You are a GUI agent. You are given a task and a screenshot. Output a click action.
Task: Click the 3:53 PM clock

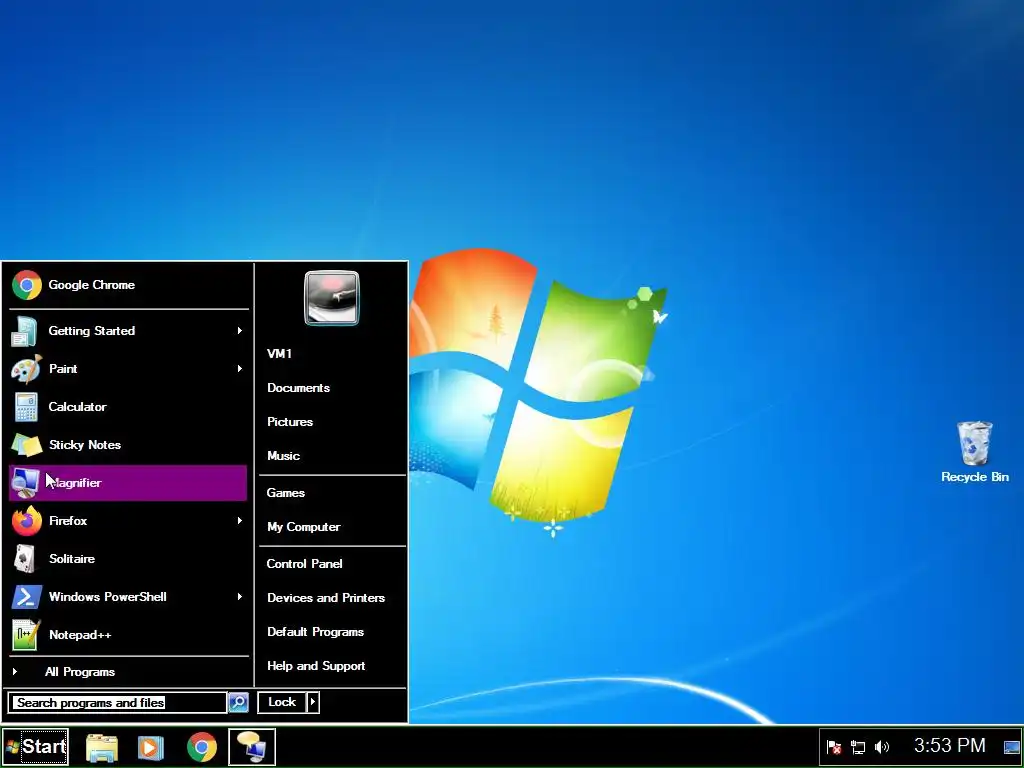pyautogui.click(x=950, y=746)
